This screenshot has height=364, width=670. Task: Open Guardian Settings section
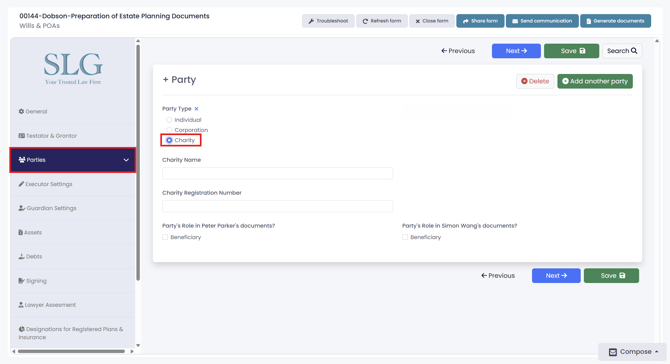point(73,208)
